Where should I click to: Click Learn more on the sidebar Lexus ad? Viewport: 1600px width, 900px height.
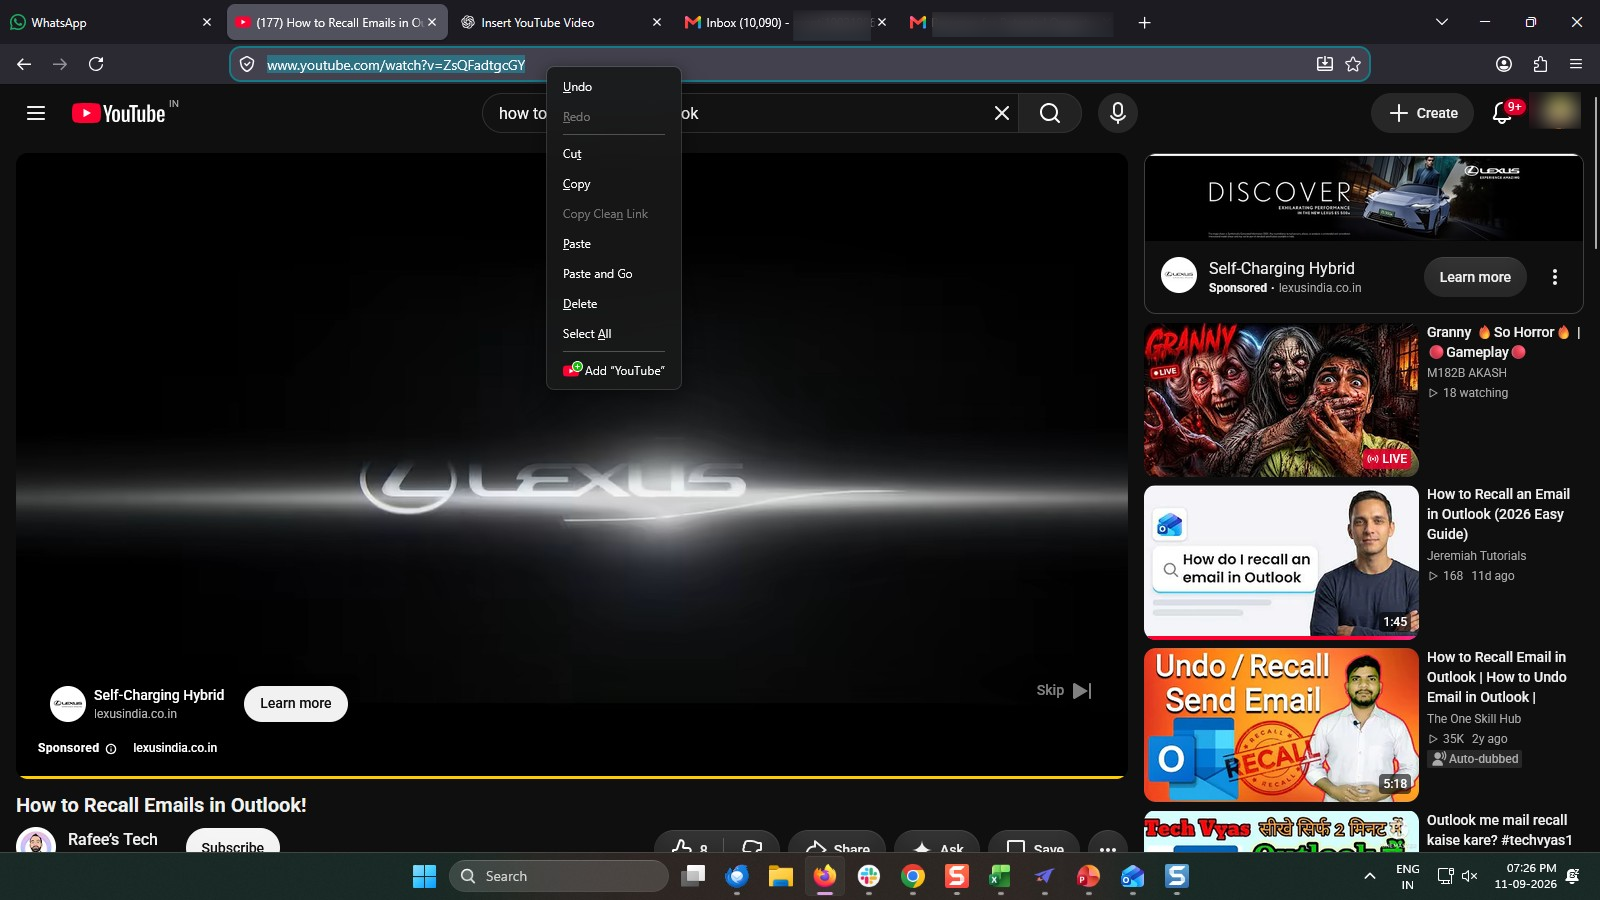(x=1475, y=277)
